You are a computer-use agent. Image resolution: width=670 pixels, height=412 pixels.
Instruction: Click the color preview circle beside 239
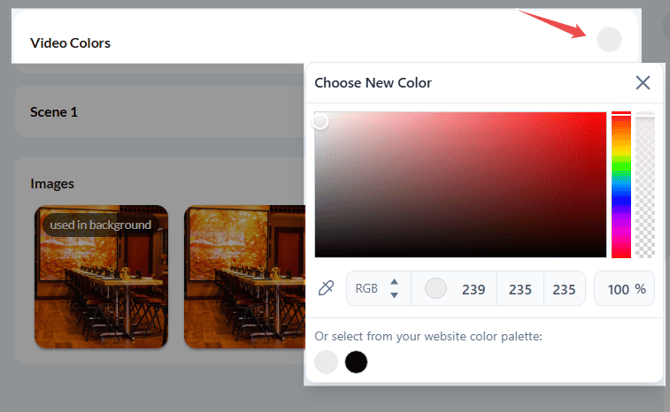coord(435,288)
